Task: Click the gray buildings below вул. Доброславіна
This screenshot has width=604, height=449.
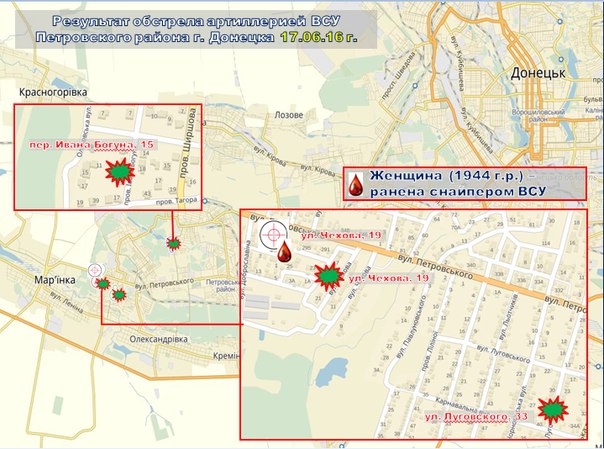Action: point(272,306)
